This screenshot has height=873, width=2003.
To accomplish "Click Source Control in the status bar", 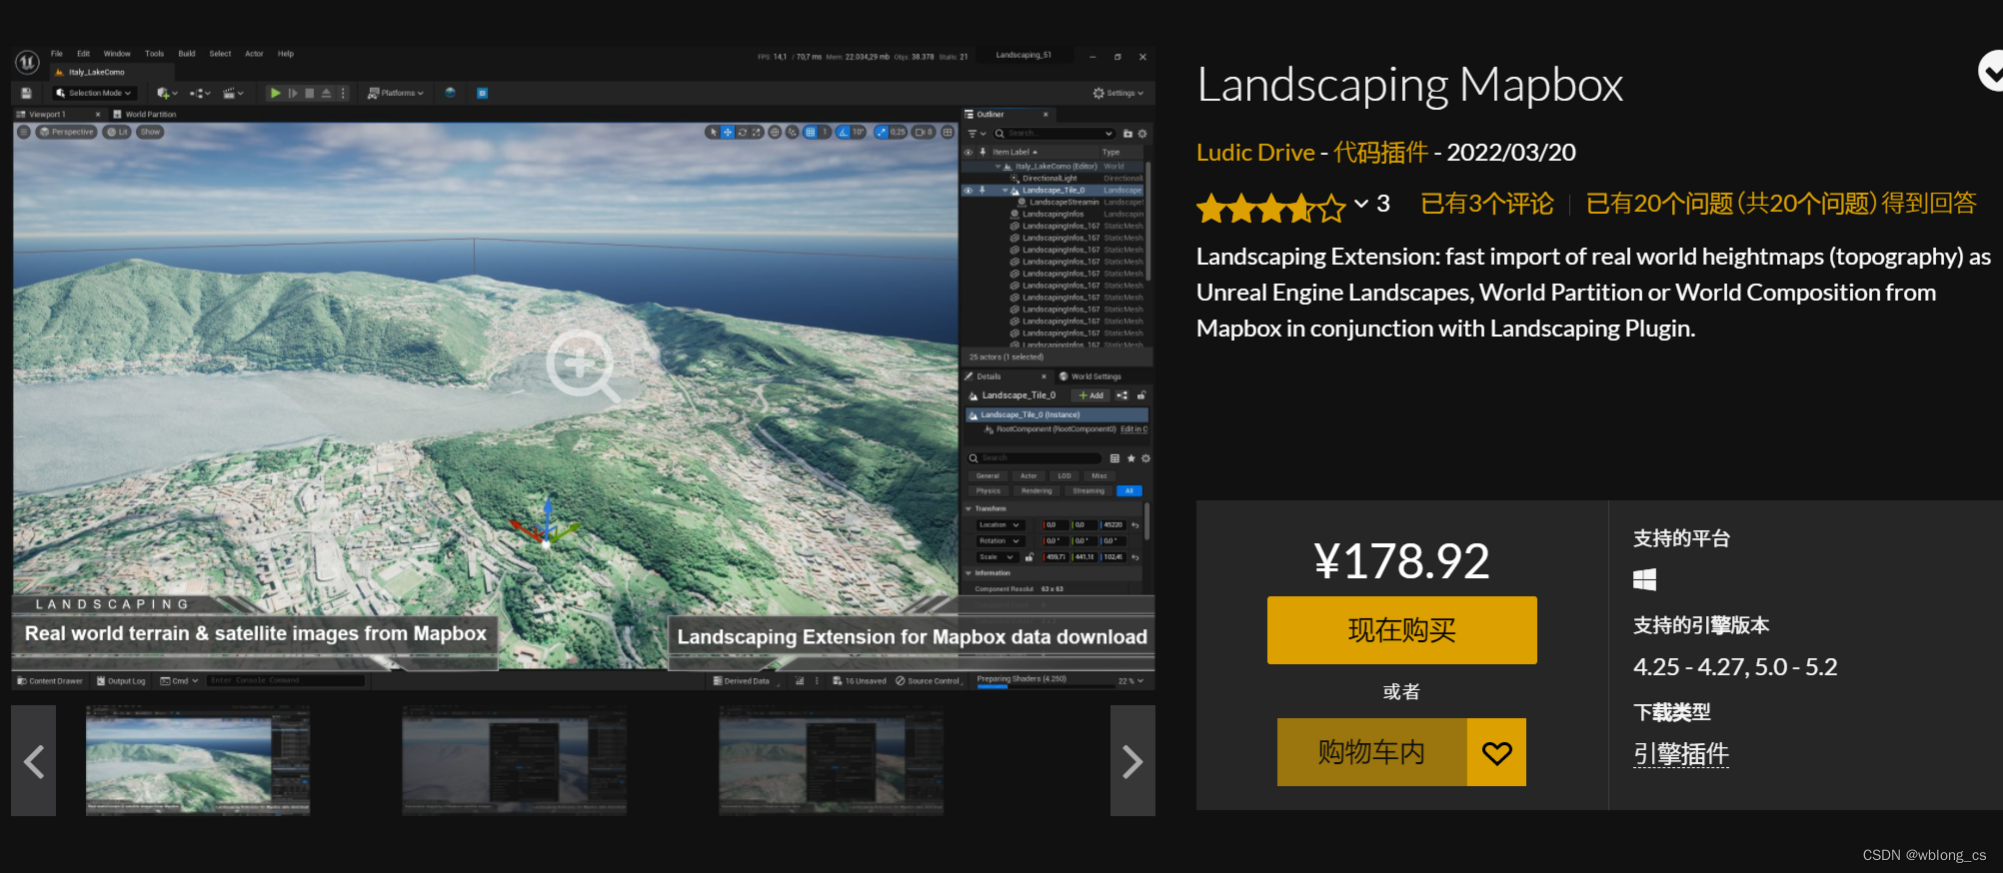I will 928,681.
